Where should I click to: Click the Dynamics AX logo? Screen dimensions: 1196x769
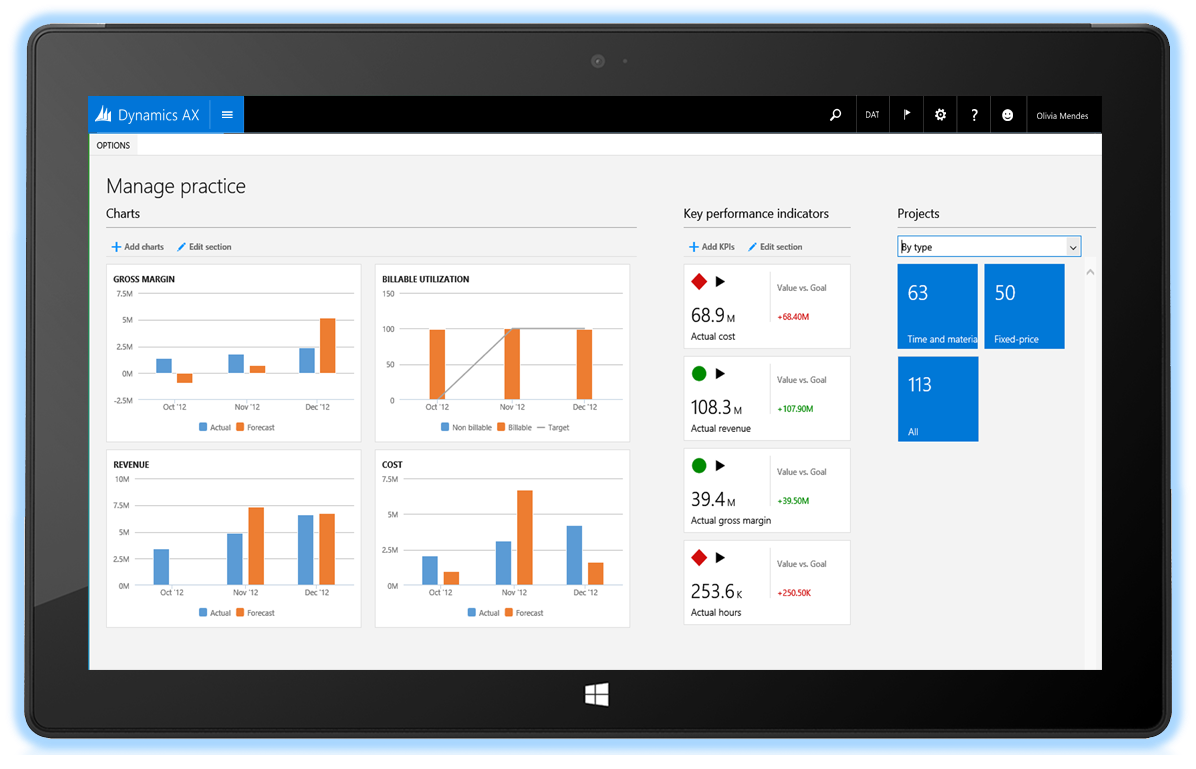click(x=148, y=115)
